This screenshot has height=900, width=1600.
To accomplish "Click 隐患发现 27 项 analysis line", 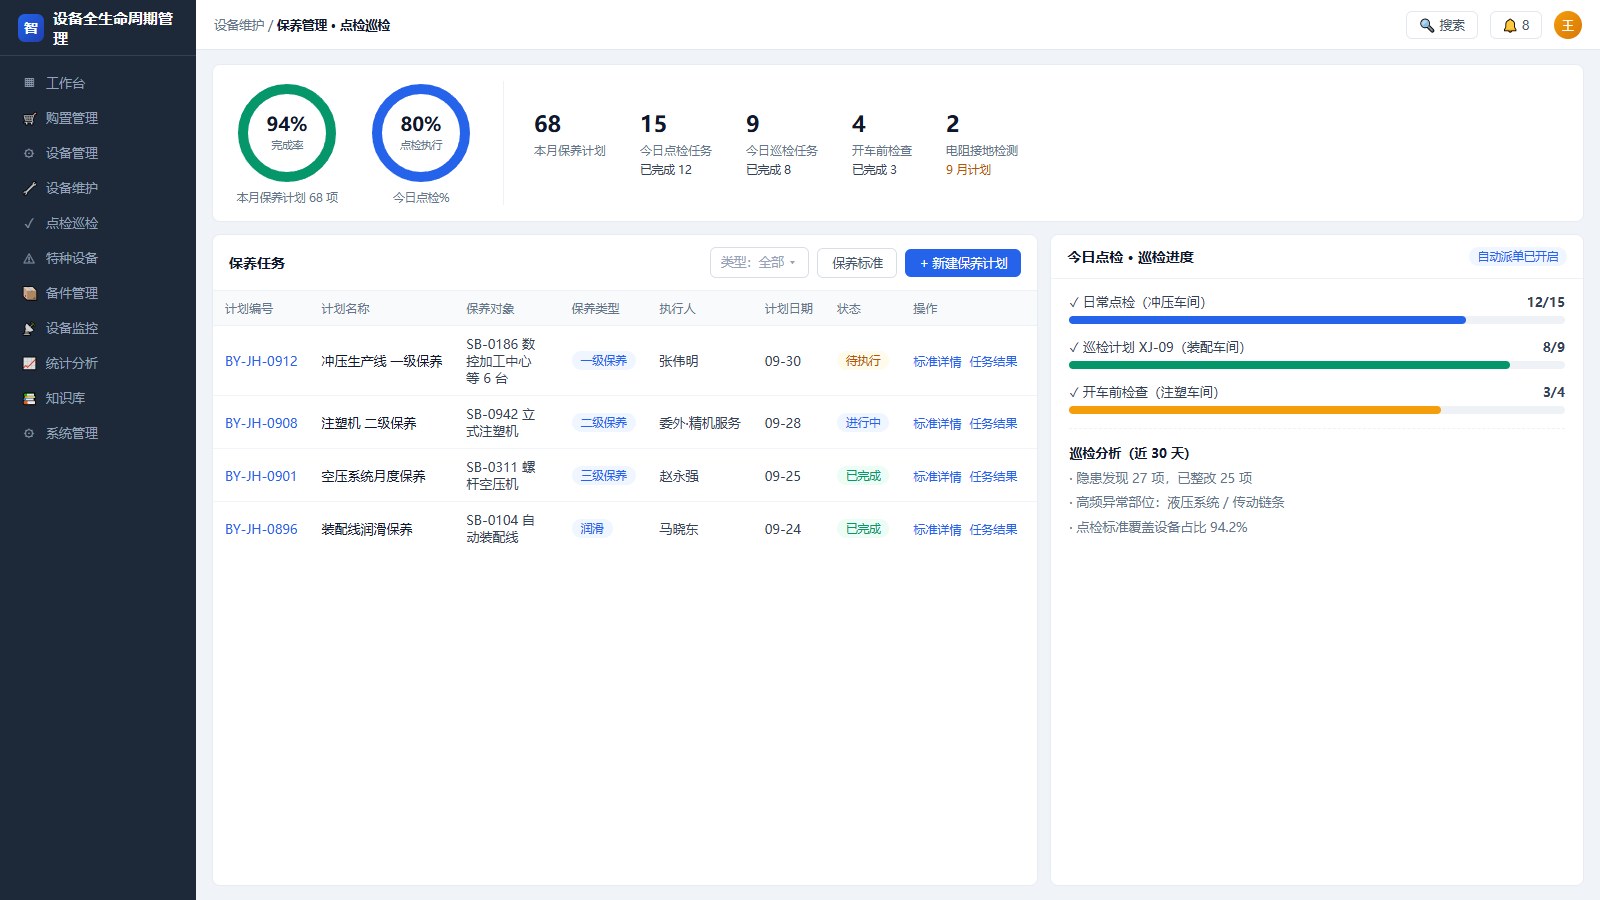I will click(1161, 478).
